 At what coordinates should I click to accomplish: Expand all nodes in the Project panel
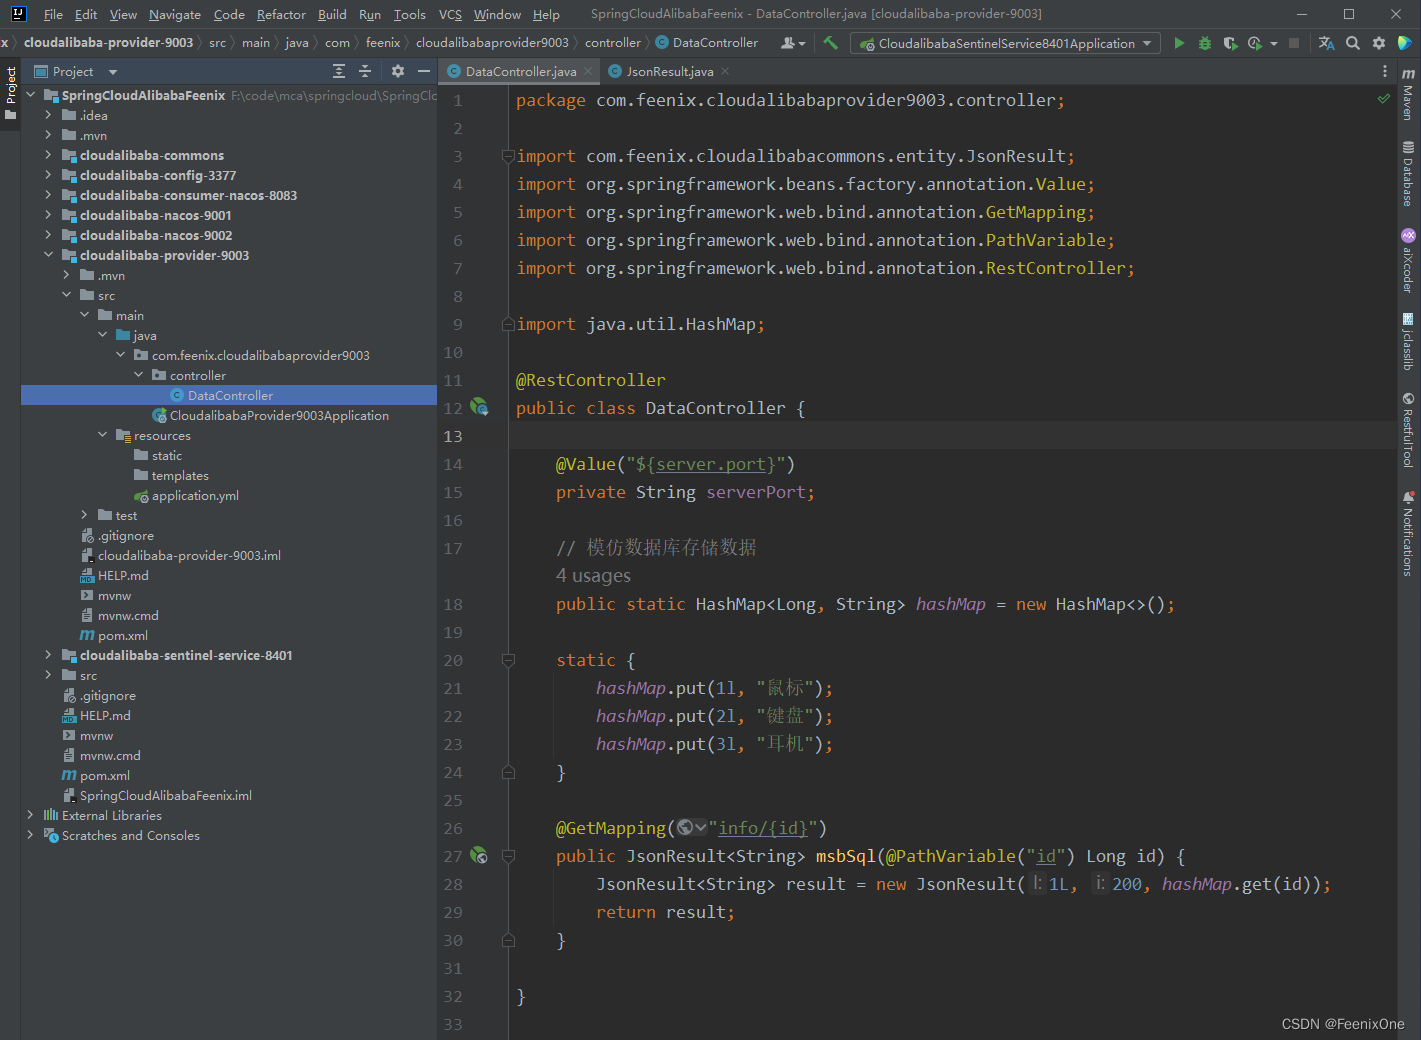tap(339, 71)
